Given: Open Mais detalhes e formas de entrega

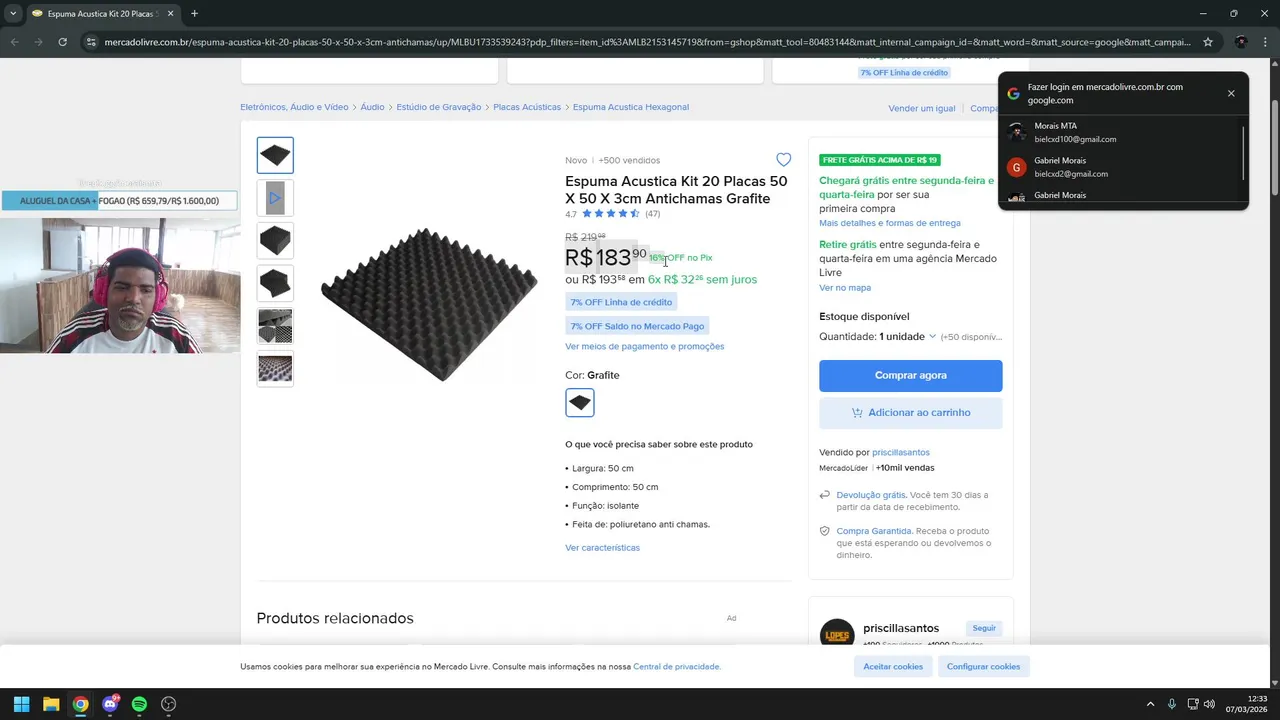Looking at the screenshot, I should tap(889, 223).
